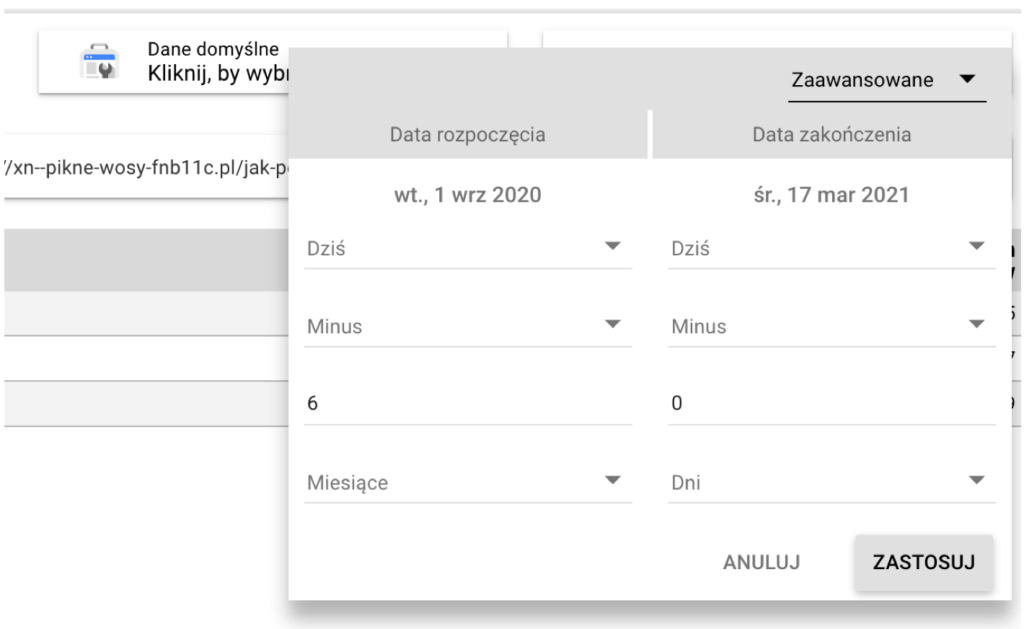Select the Data zakończenia header
Image resolution: width=1024 pixels, height=629 pixels.
click(832, 135)
